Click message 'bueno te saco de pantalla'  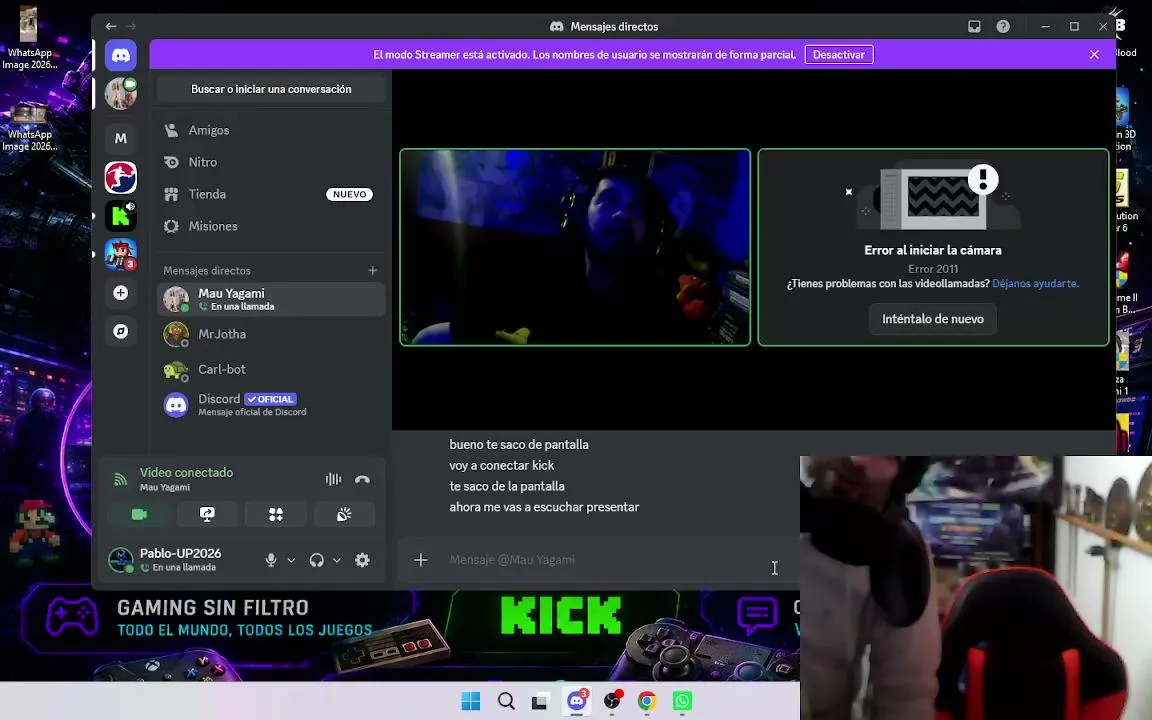coord(519,444)
